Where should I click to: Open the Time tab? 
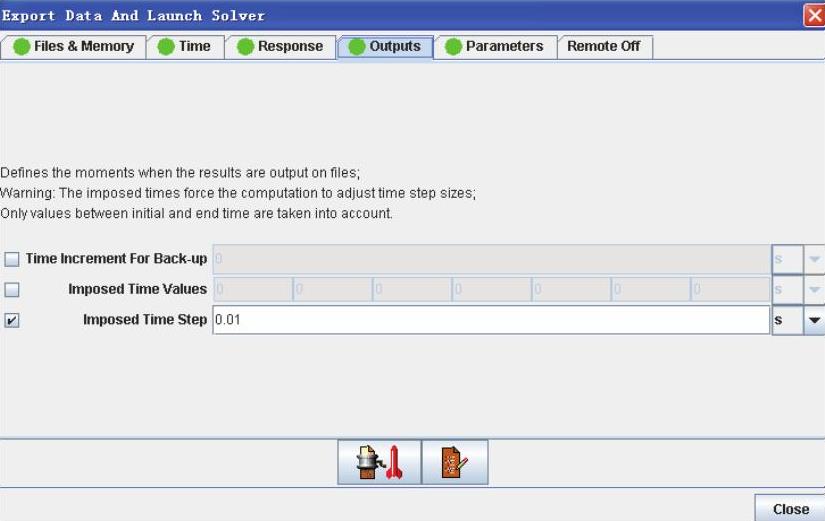click(185, 46)
